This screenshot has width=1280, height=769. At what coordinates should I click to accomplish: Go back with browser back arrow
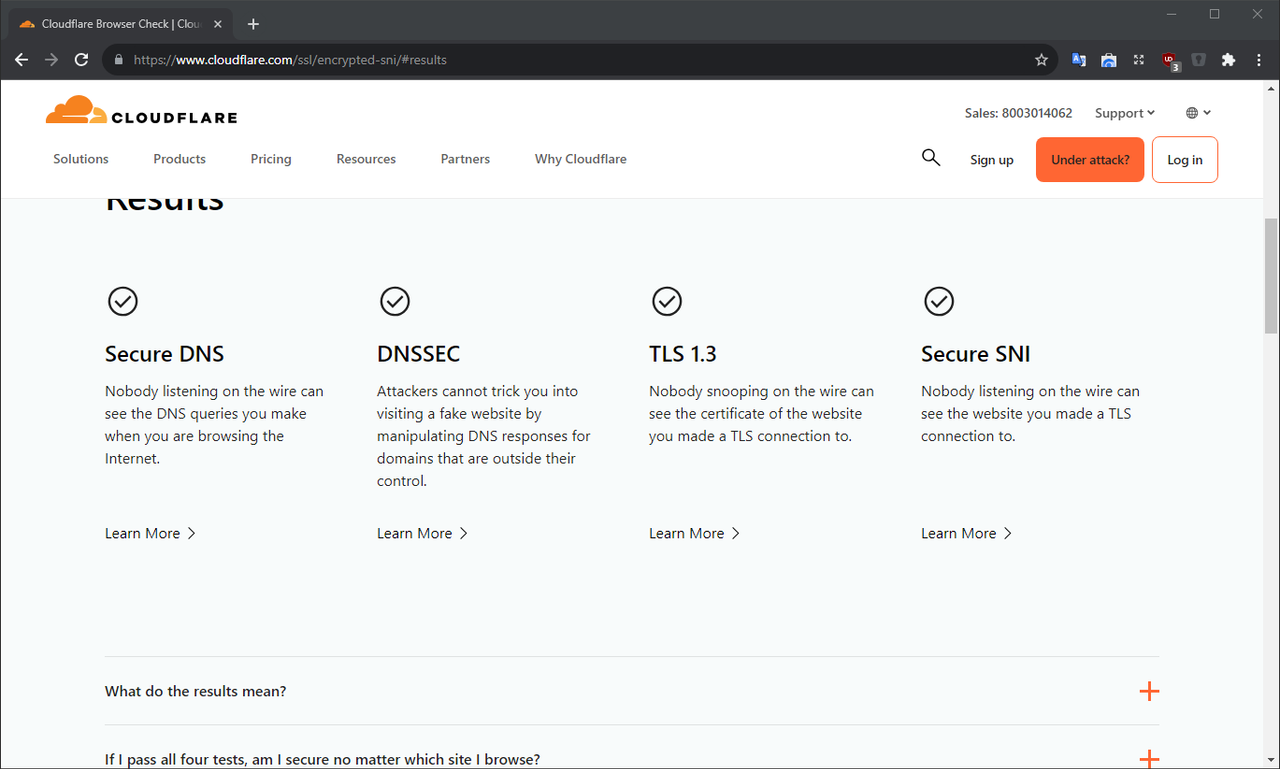click(x=22, y=60)
